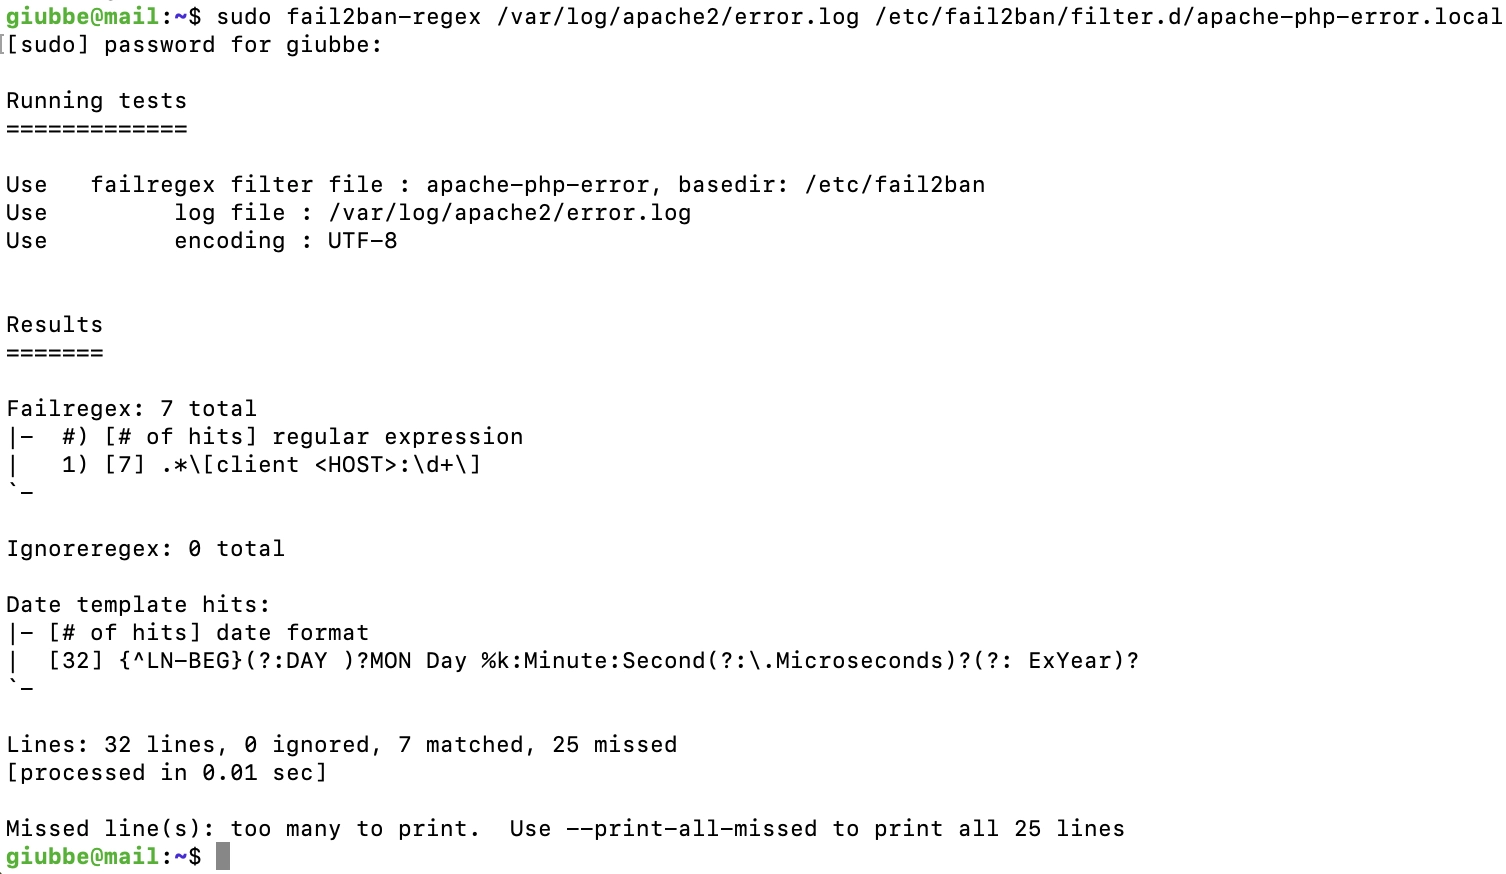Viewport: 1506px width, 874px height.
Task: Click the LN-BEG date format pattern
Action: pyautogui.click(x=628, y=661)
